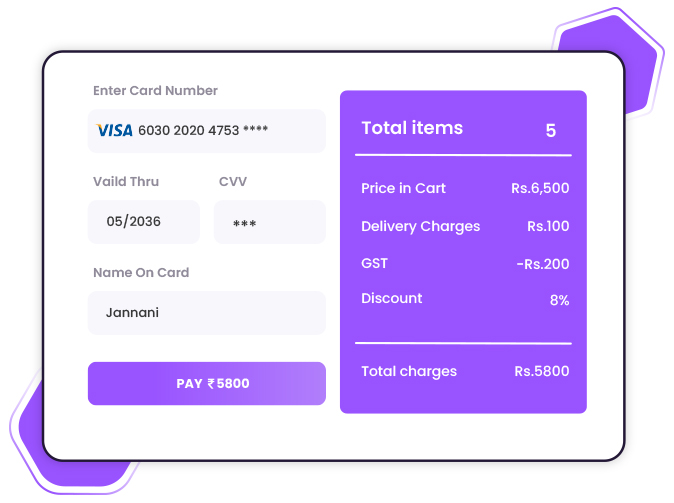Click the total items count 5
Viewport: 674px width, 503px height.
pyautogui.click(x=551, y=130)
